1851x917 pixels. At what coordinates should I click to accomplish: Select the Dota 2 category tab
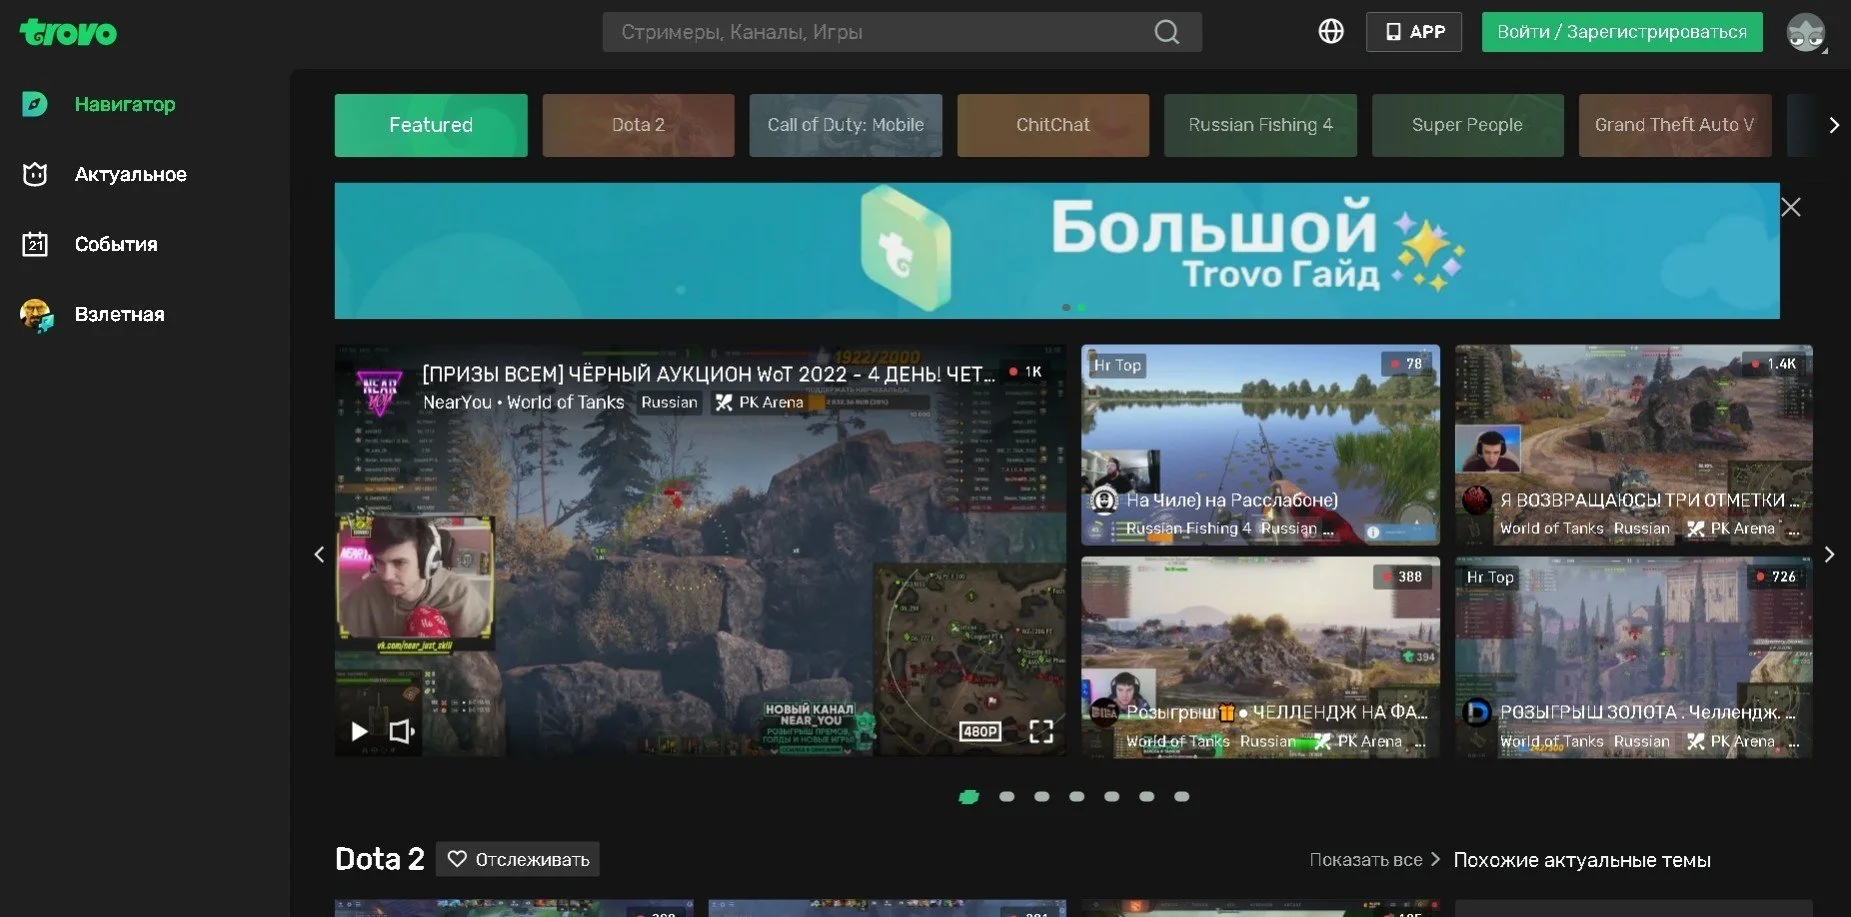point(638,125)
